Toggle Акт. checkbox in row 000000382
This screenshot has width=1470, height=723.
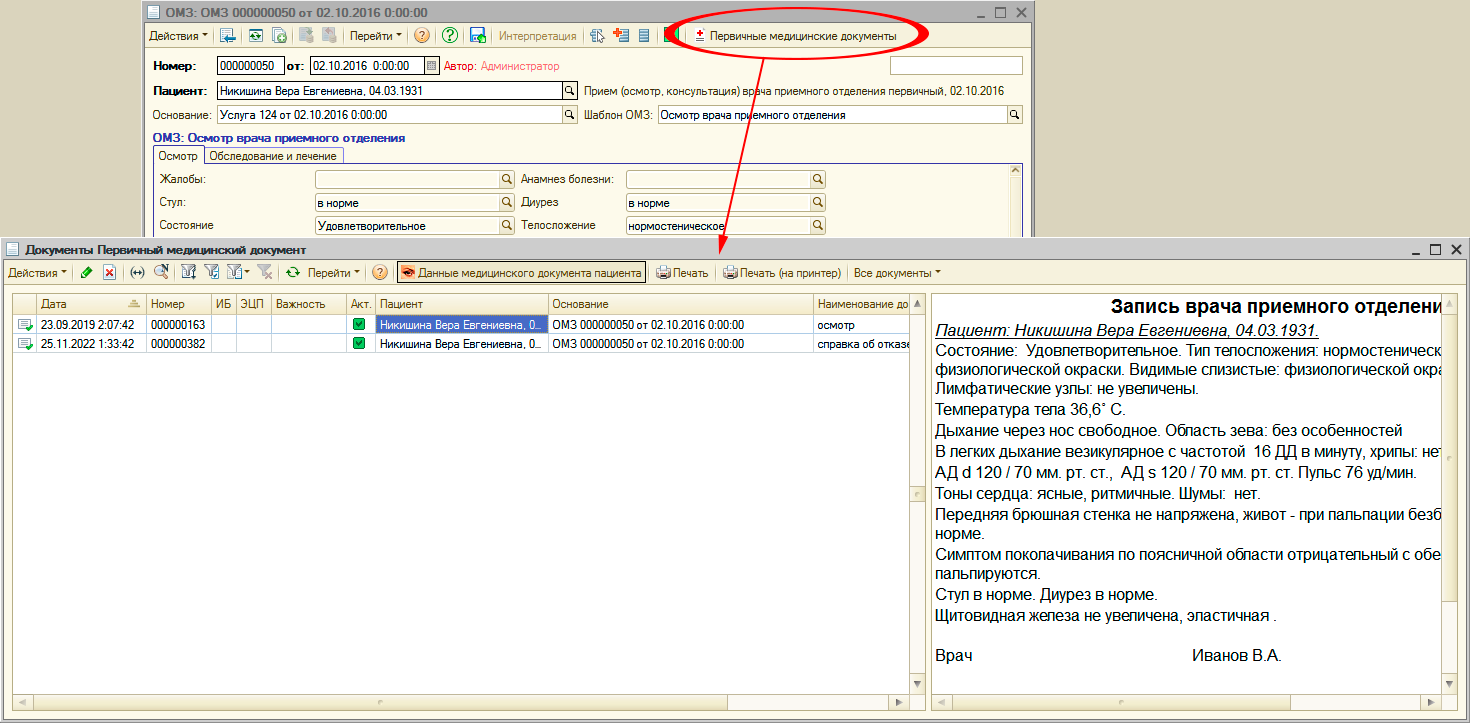click(x=359, y=343)
